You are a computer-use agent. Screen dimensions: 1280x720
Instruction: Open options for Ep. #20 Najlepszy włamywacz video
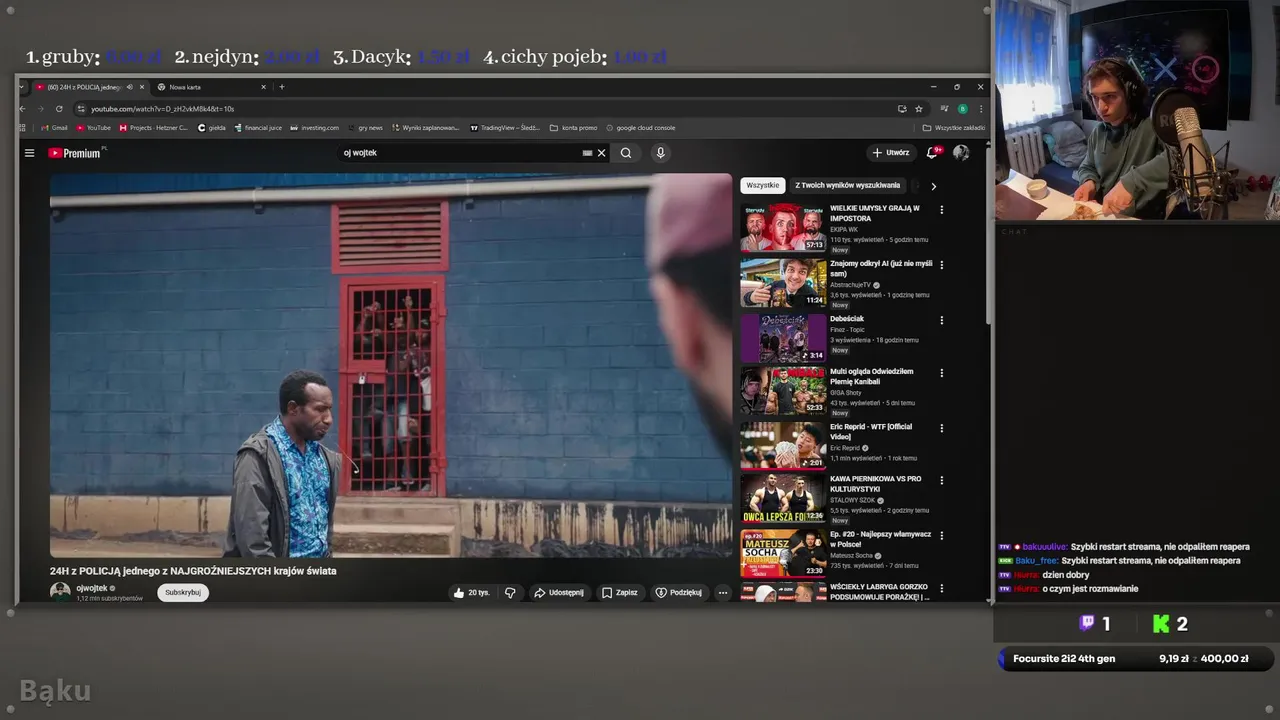(x=941, y=536)
